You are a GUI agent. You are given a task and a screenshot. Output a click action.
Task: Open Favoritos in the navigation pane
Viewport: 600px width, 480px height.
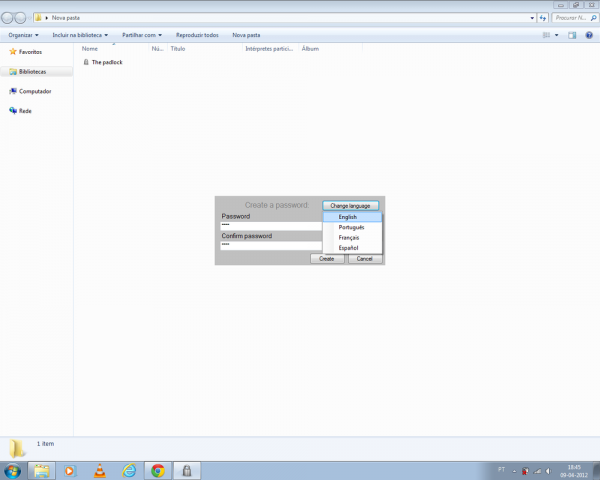[x=30, y=52]
